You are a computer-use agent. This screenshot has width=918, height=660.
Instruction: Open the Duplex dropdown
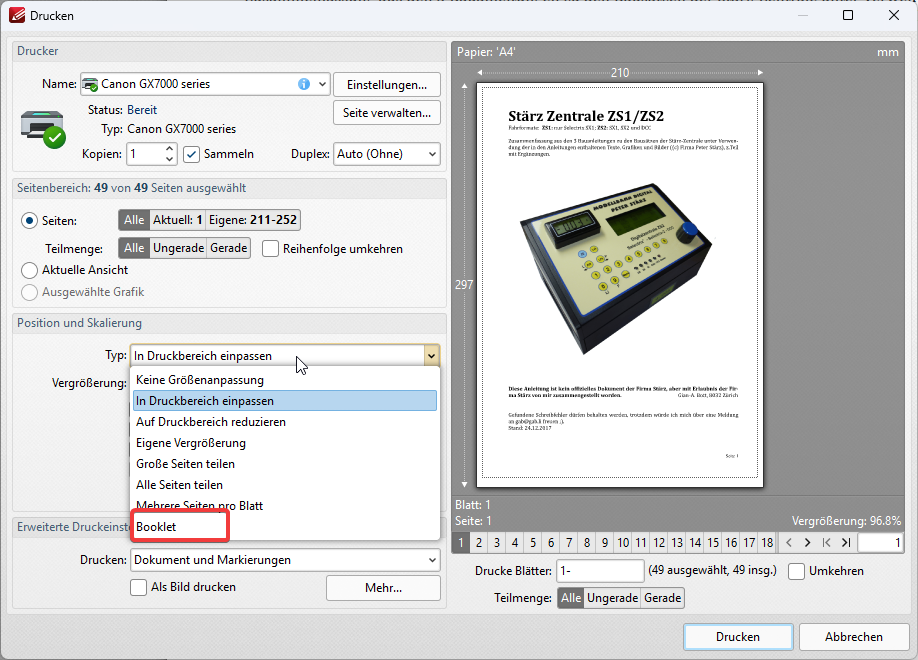(x=387, y=154)
